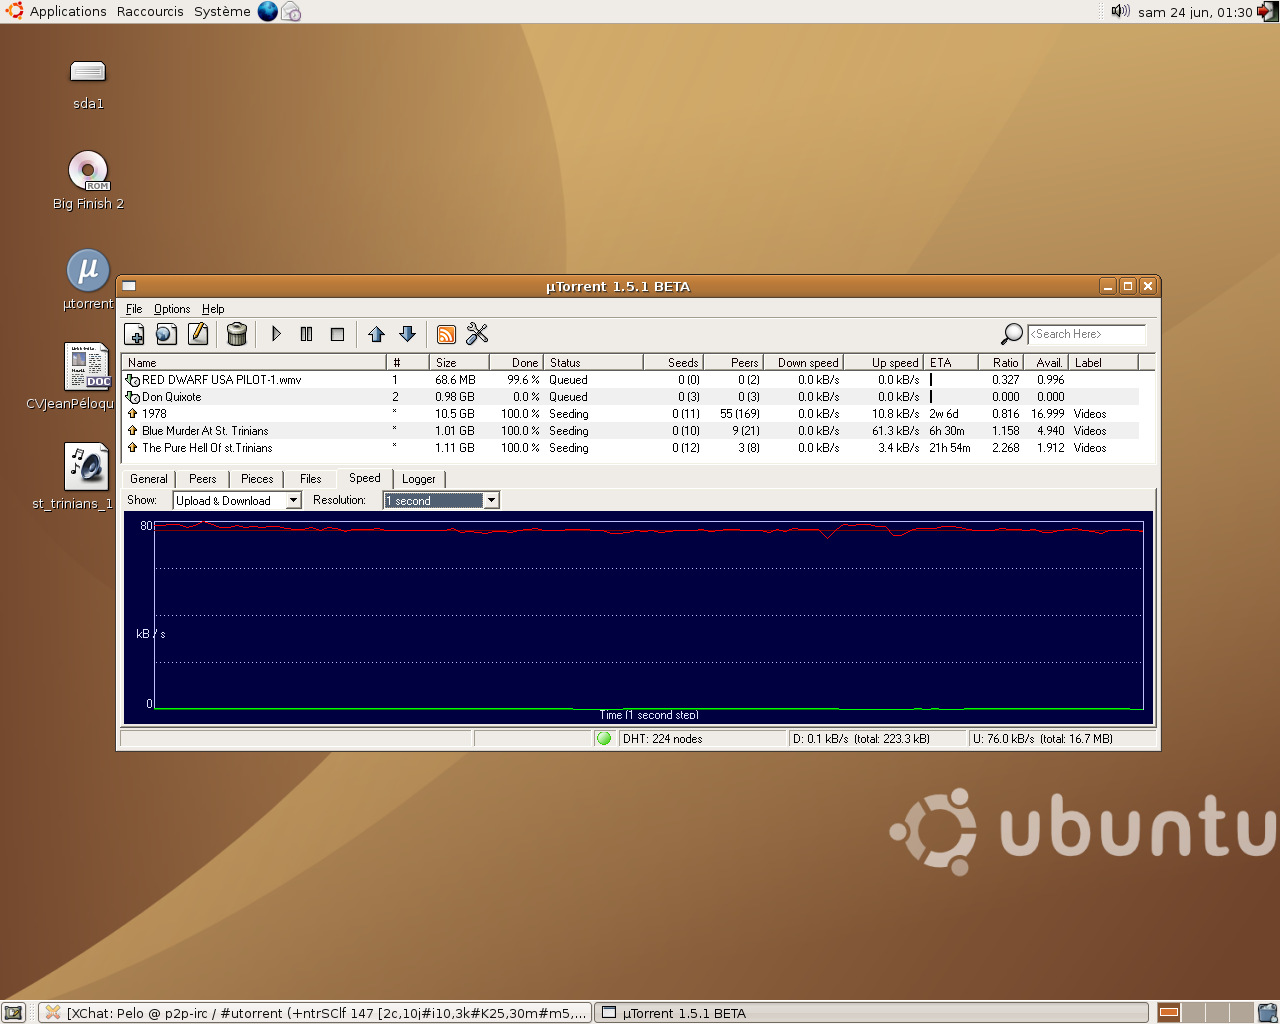Sort torrents by Seeds column header
This screenshot has height=1024, width=1280.
point(673,363)
